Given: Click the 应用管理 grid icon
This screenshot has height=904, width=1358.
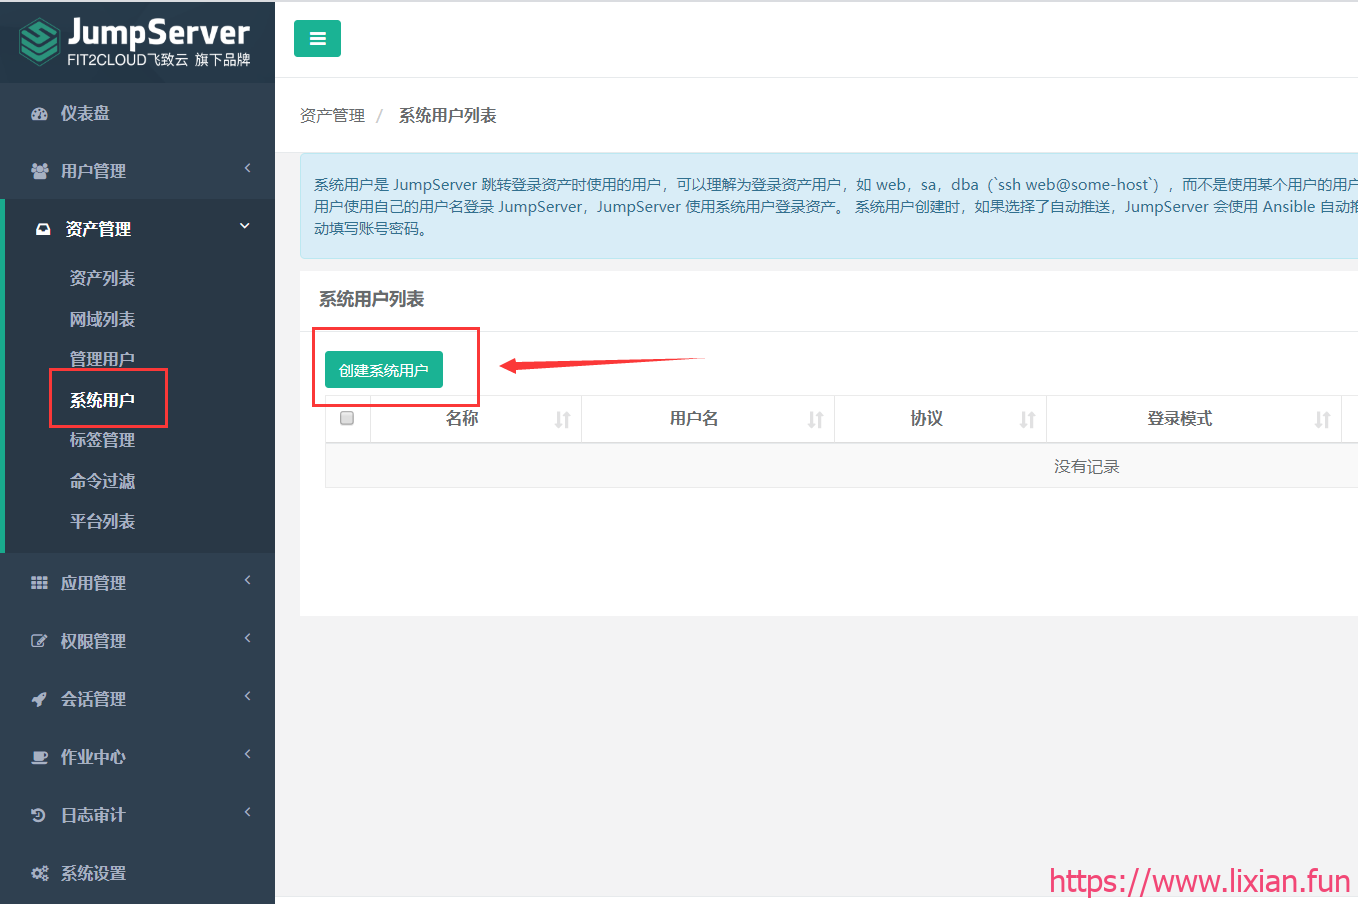Looking at the screenshot, I should [x=40, y=583].
